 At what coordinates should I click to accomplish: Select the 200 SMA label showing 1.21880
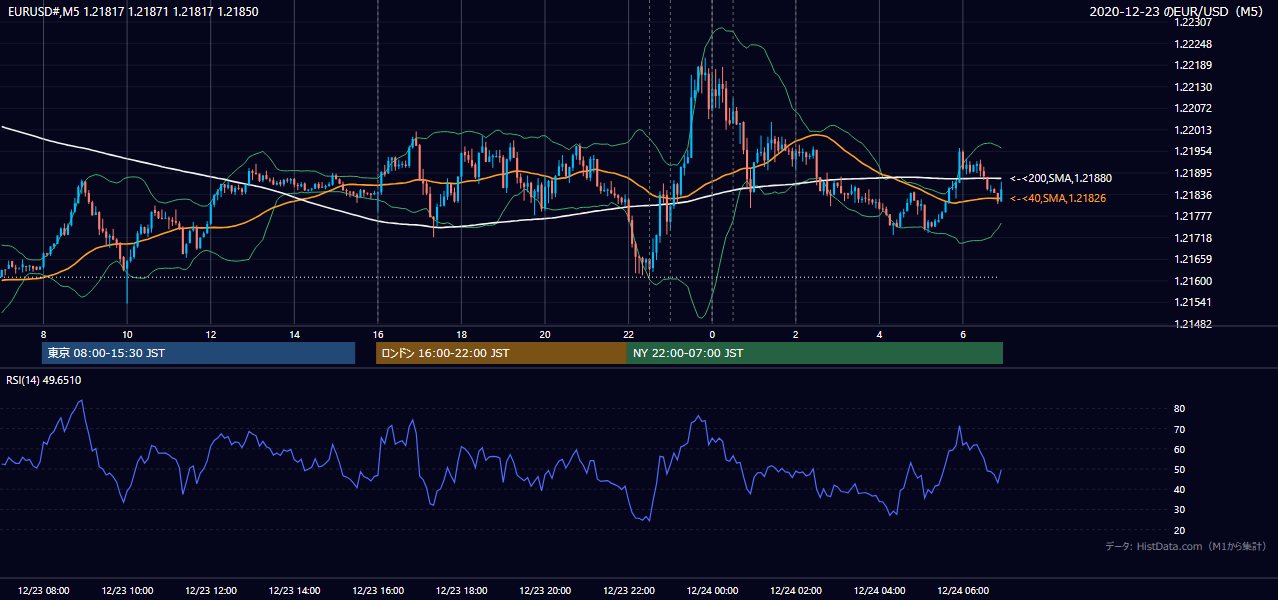1060,178
